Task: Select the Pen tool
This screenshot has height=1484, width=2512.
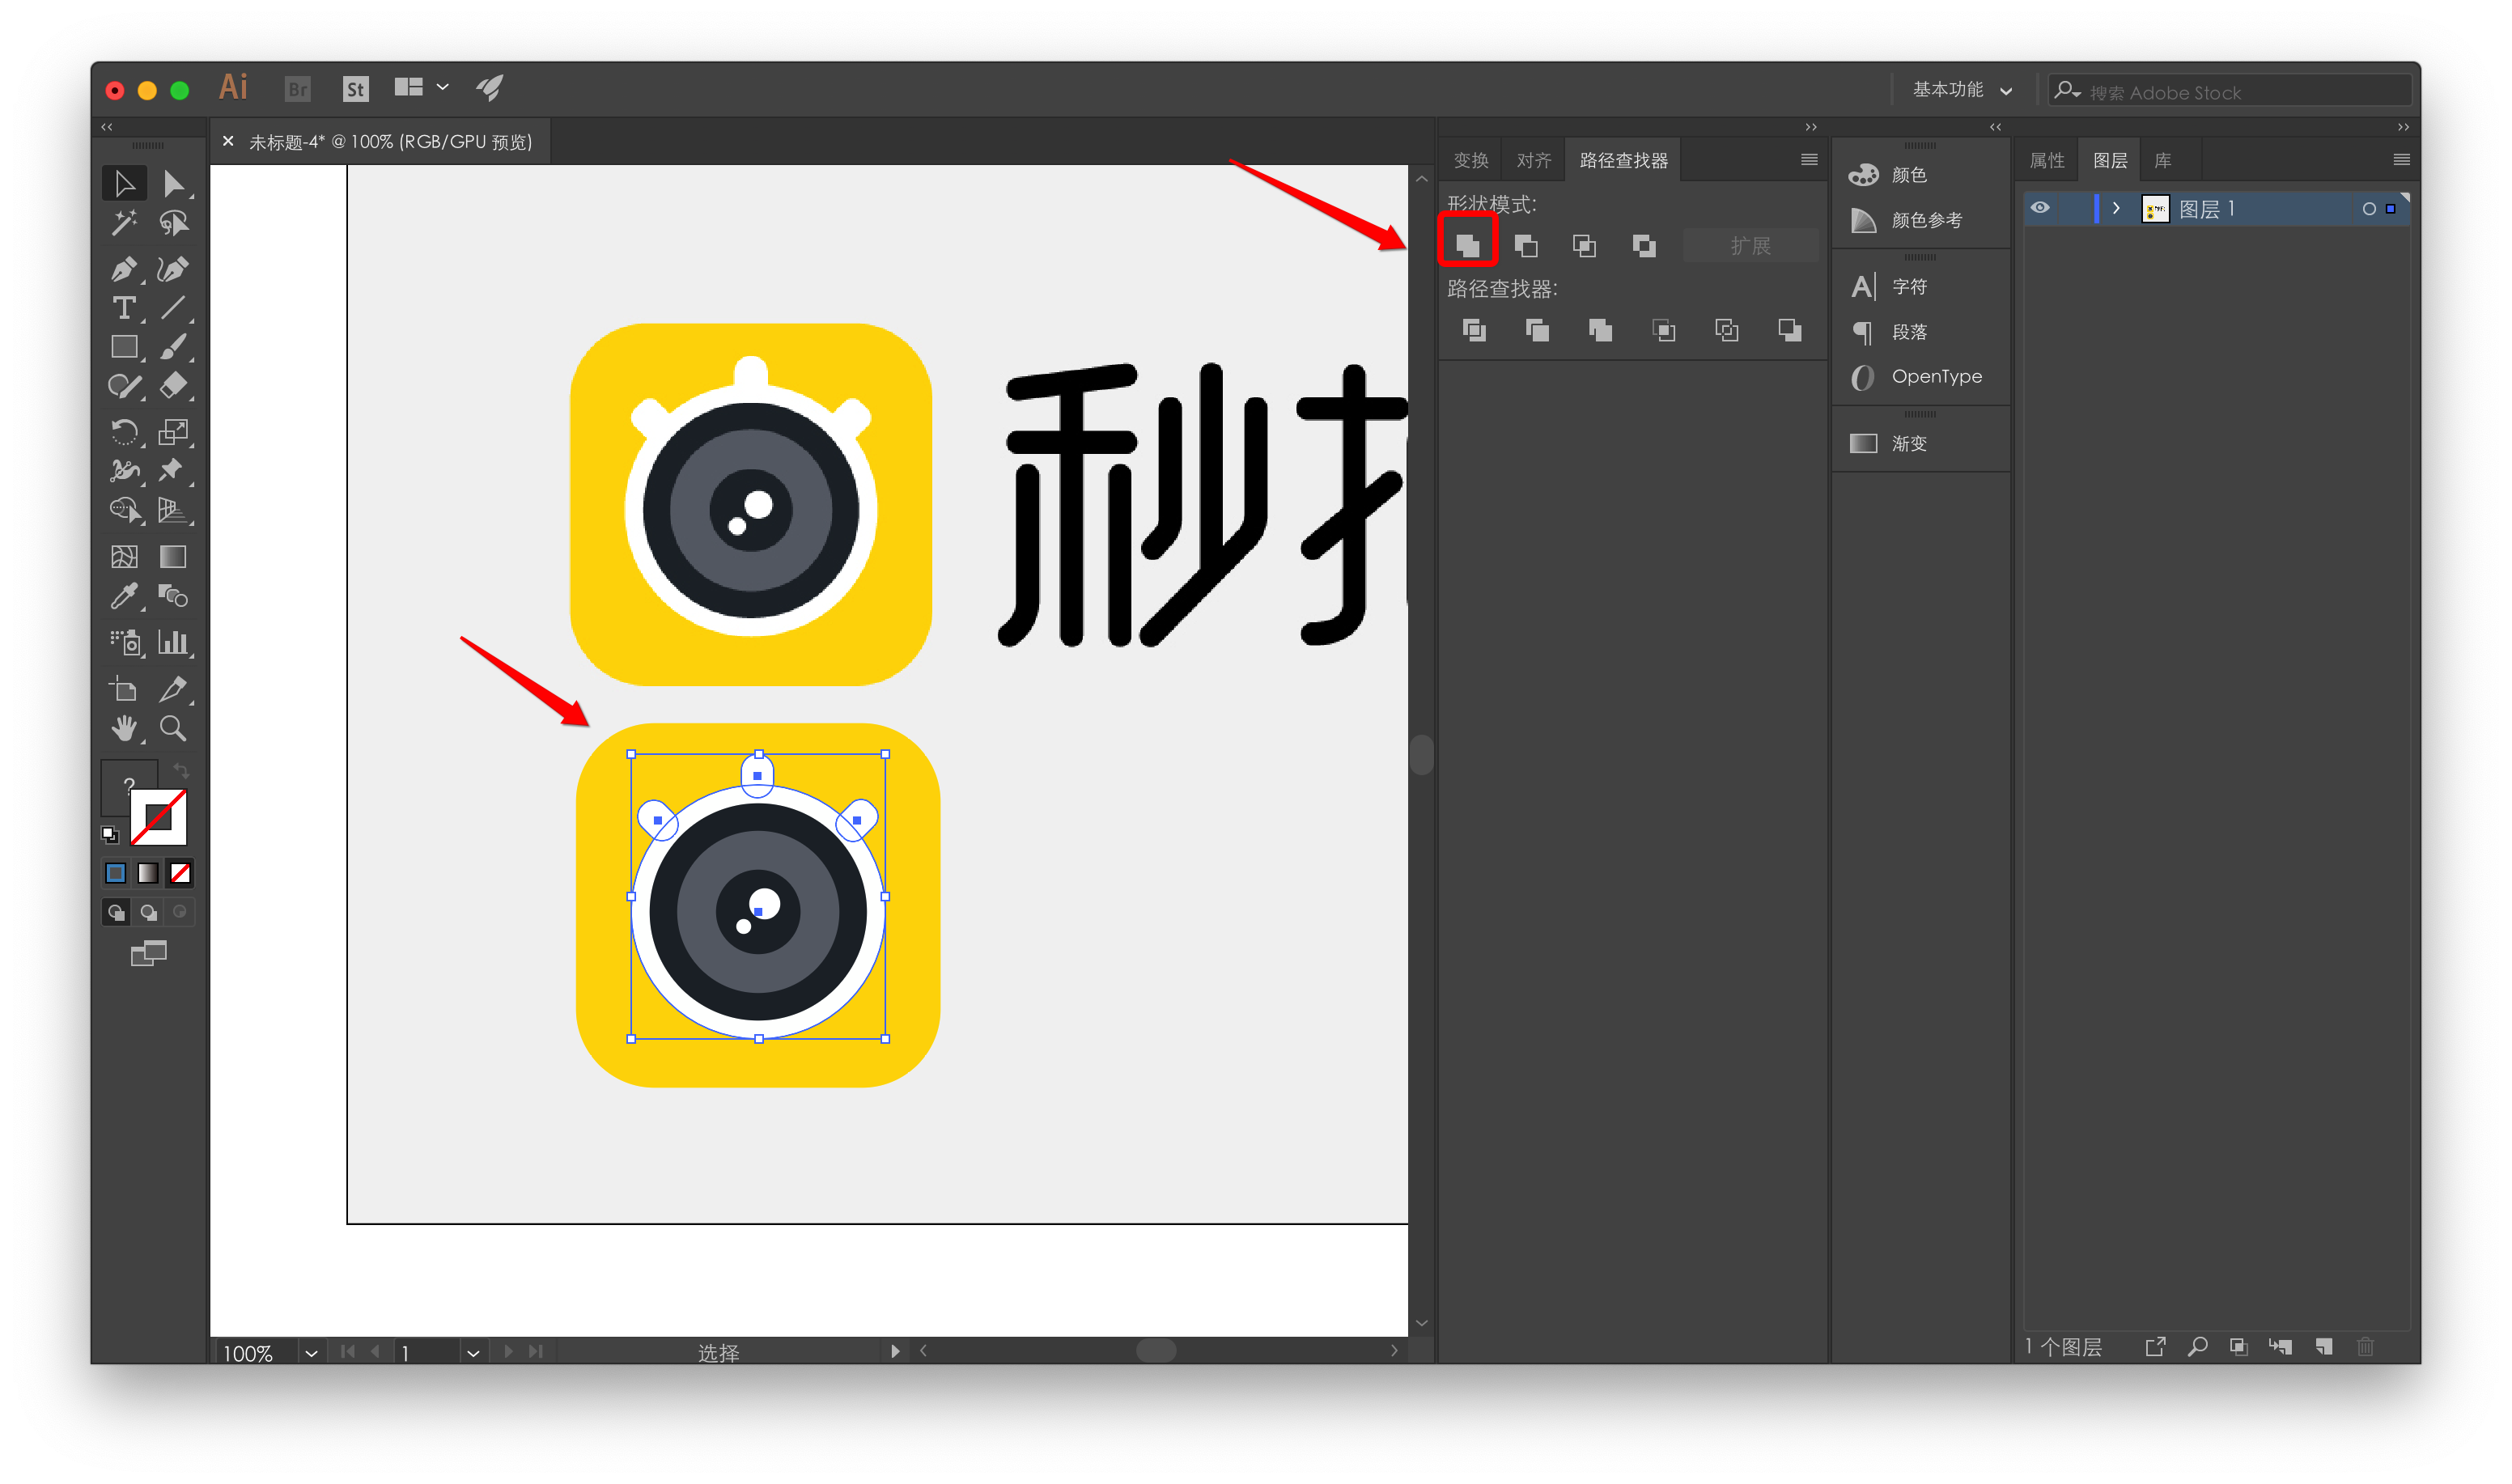Action: (123, 269)
